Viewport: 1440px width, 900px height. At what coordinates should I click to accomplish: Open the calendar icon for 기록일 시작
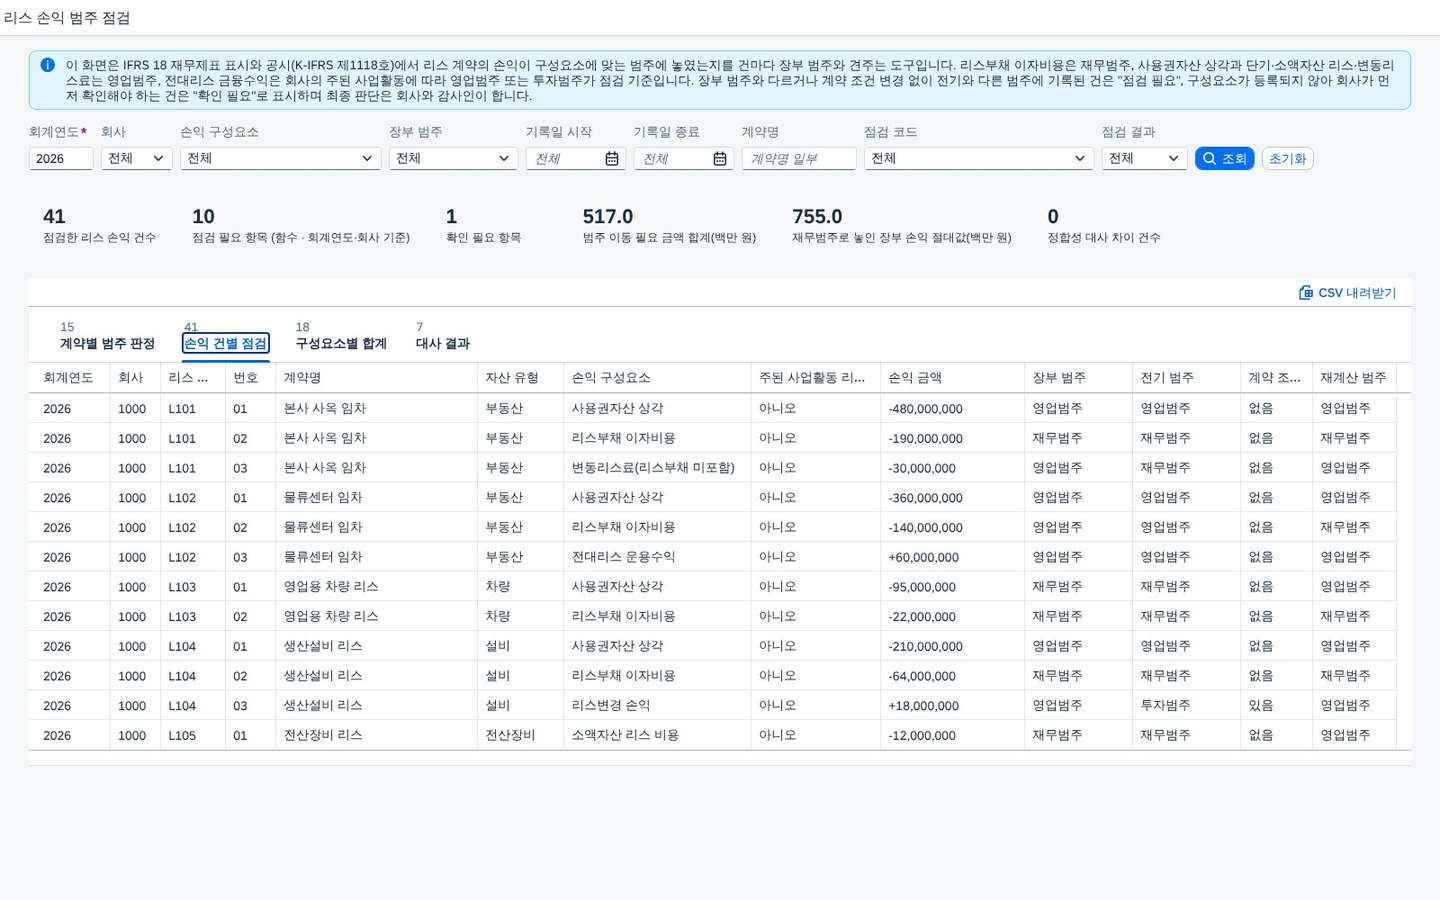click(x=612, y=159)
